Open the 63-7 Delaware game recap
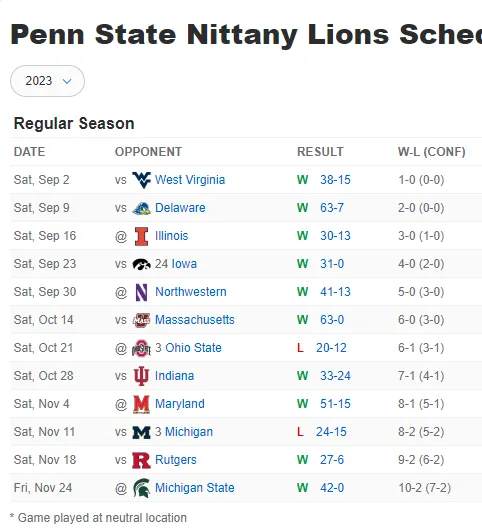The width and height of the screenshot is (482, 531). tap(332, 208)
